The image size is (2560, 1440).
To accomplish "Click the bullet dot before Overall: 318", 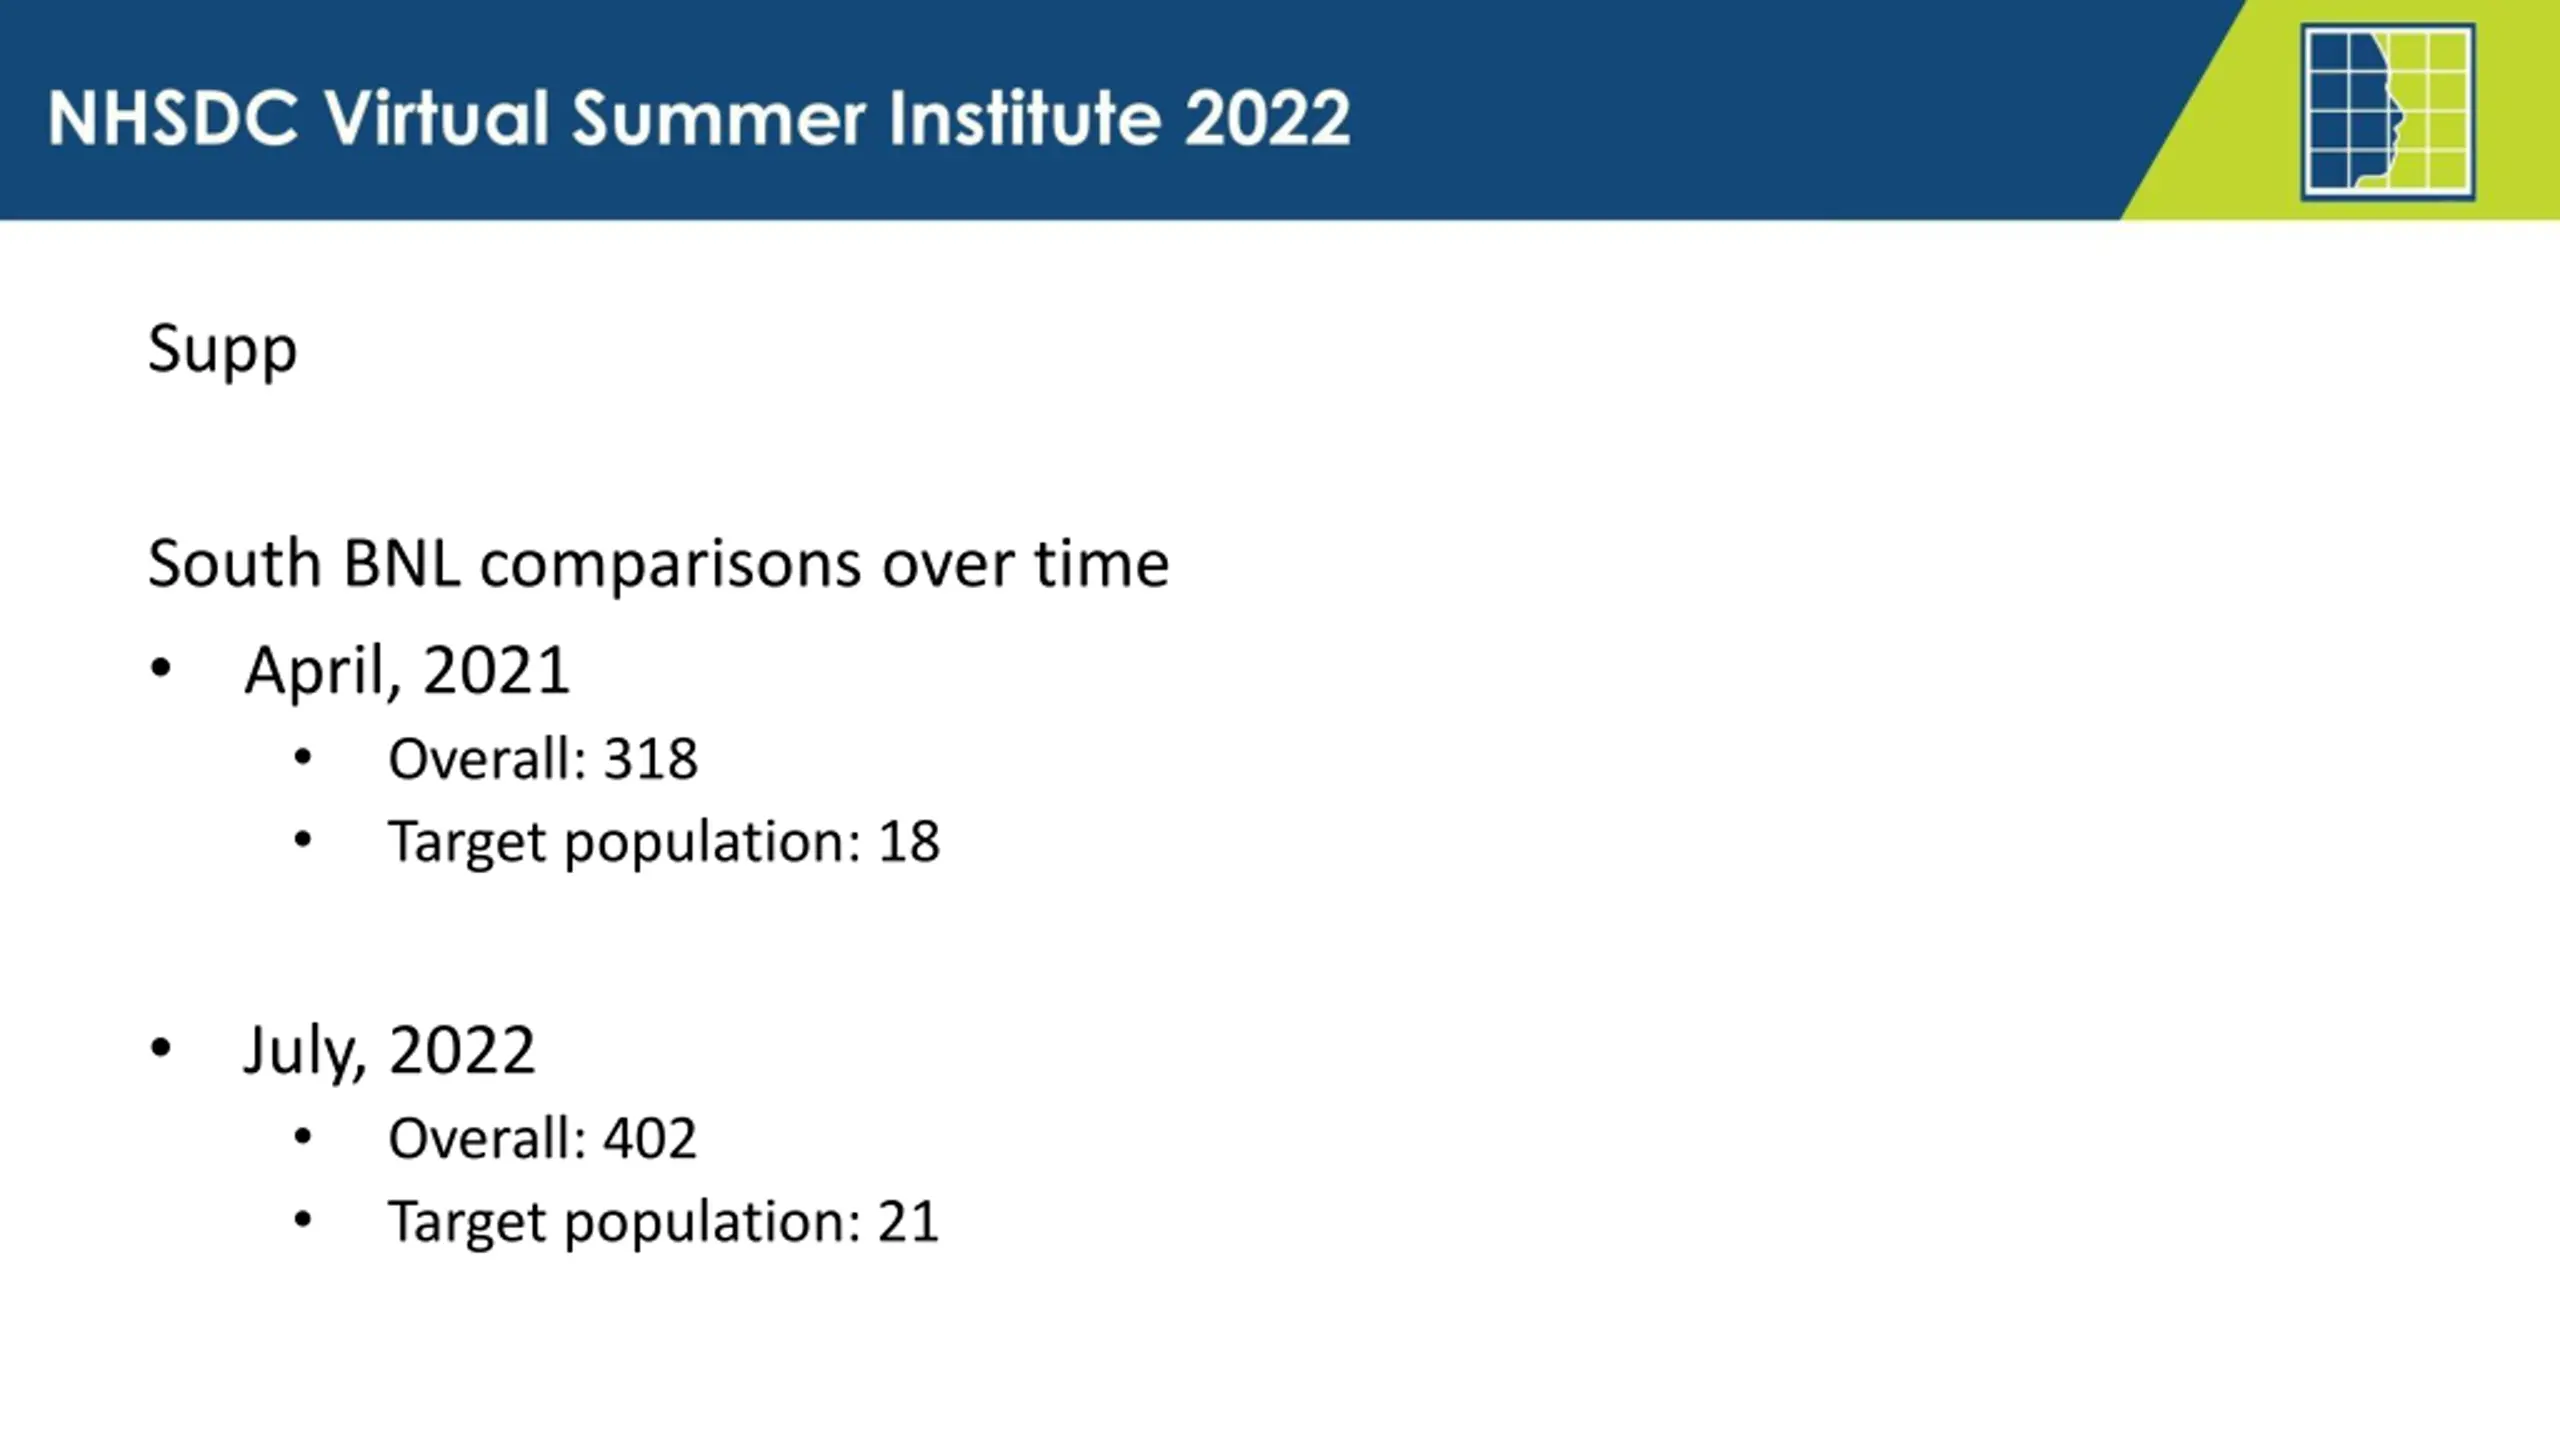I will 303,757.
